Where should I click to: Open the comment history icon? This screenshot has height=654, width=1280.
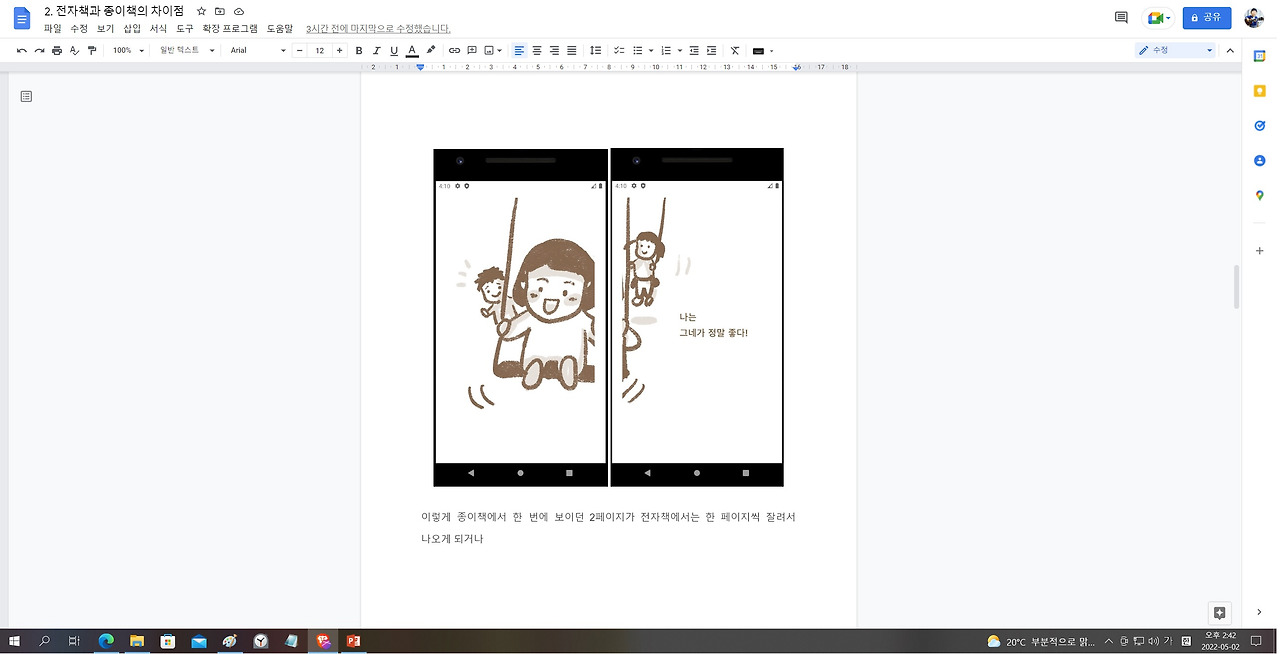click(1121, 18)
